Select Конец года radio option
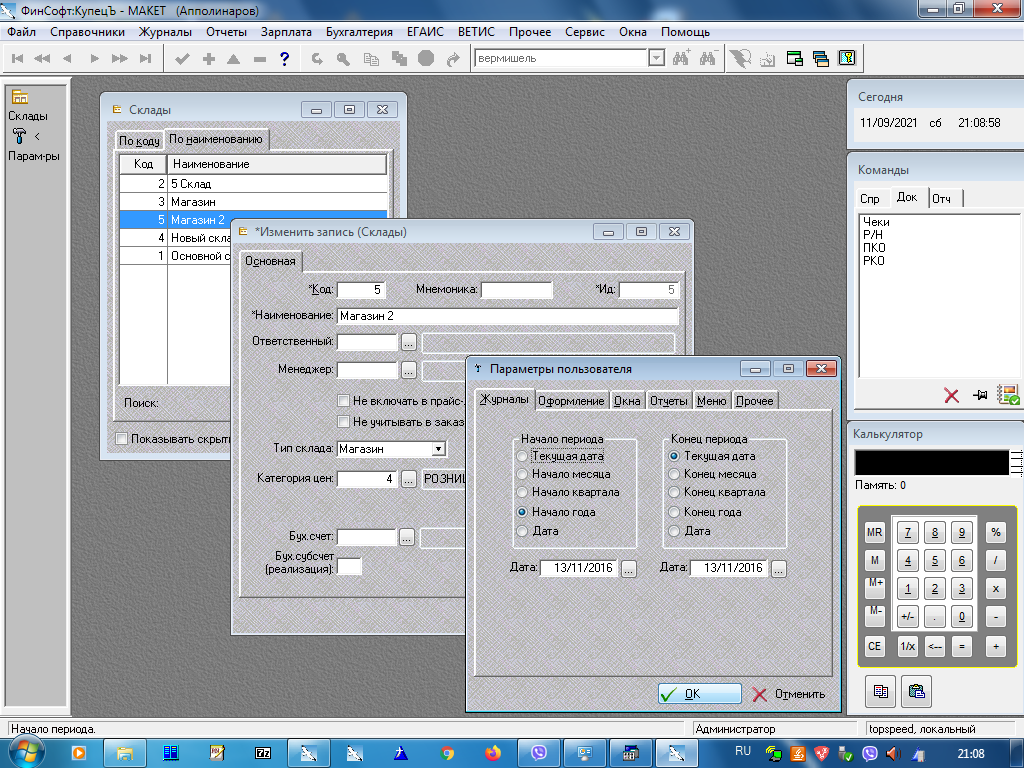This screenshot has height=768, width=1024. pyautogui.click(x=675, y=512)
